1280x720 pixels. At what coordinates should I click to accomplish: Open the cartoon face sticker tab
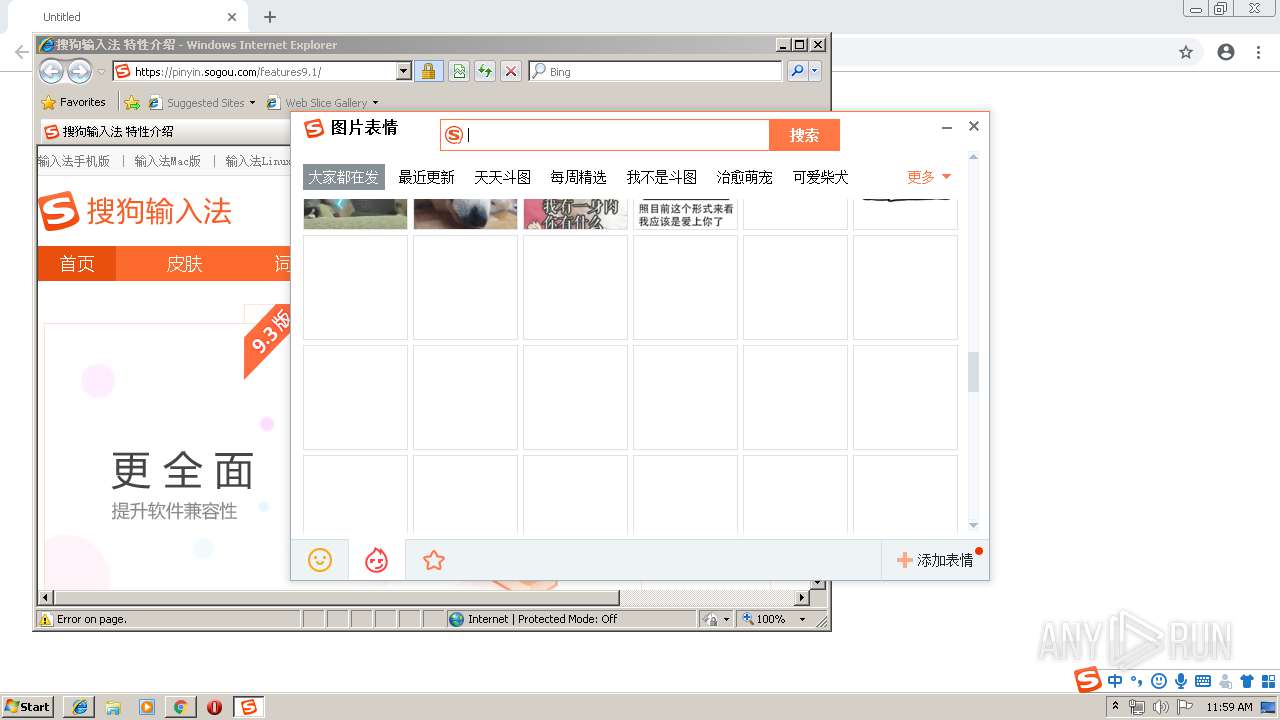click(x=376, y=560)
